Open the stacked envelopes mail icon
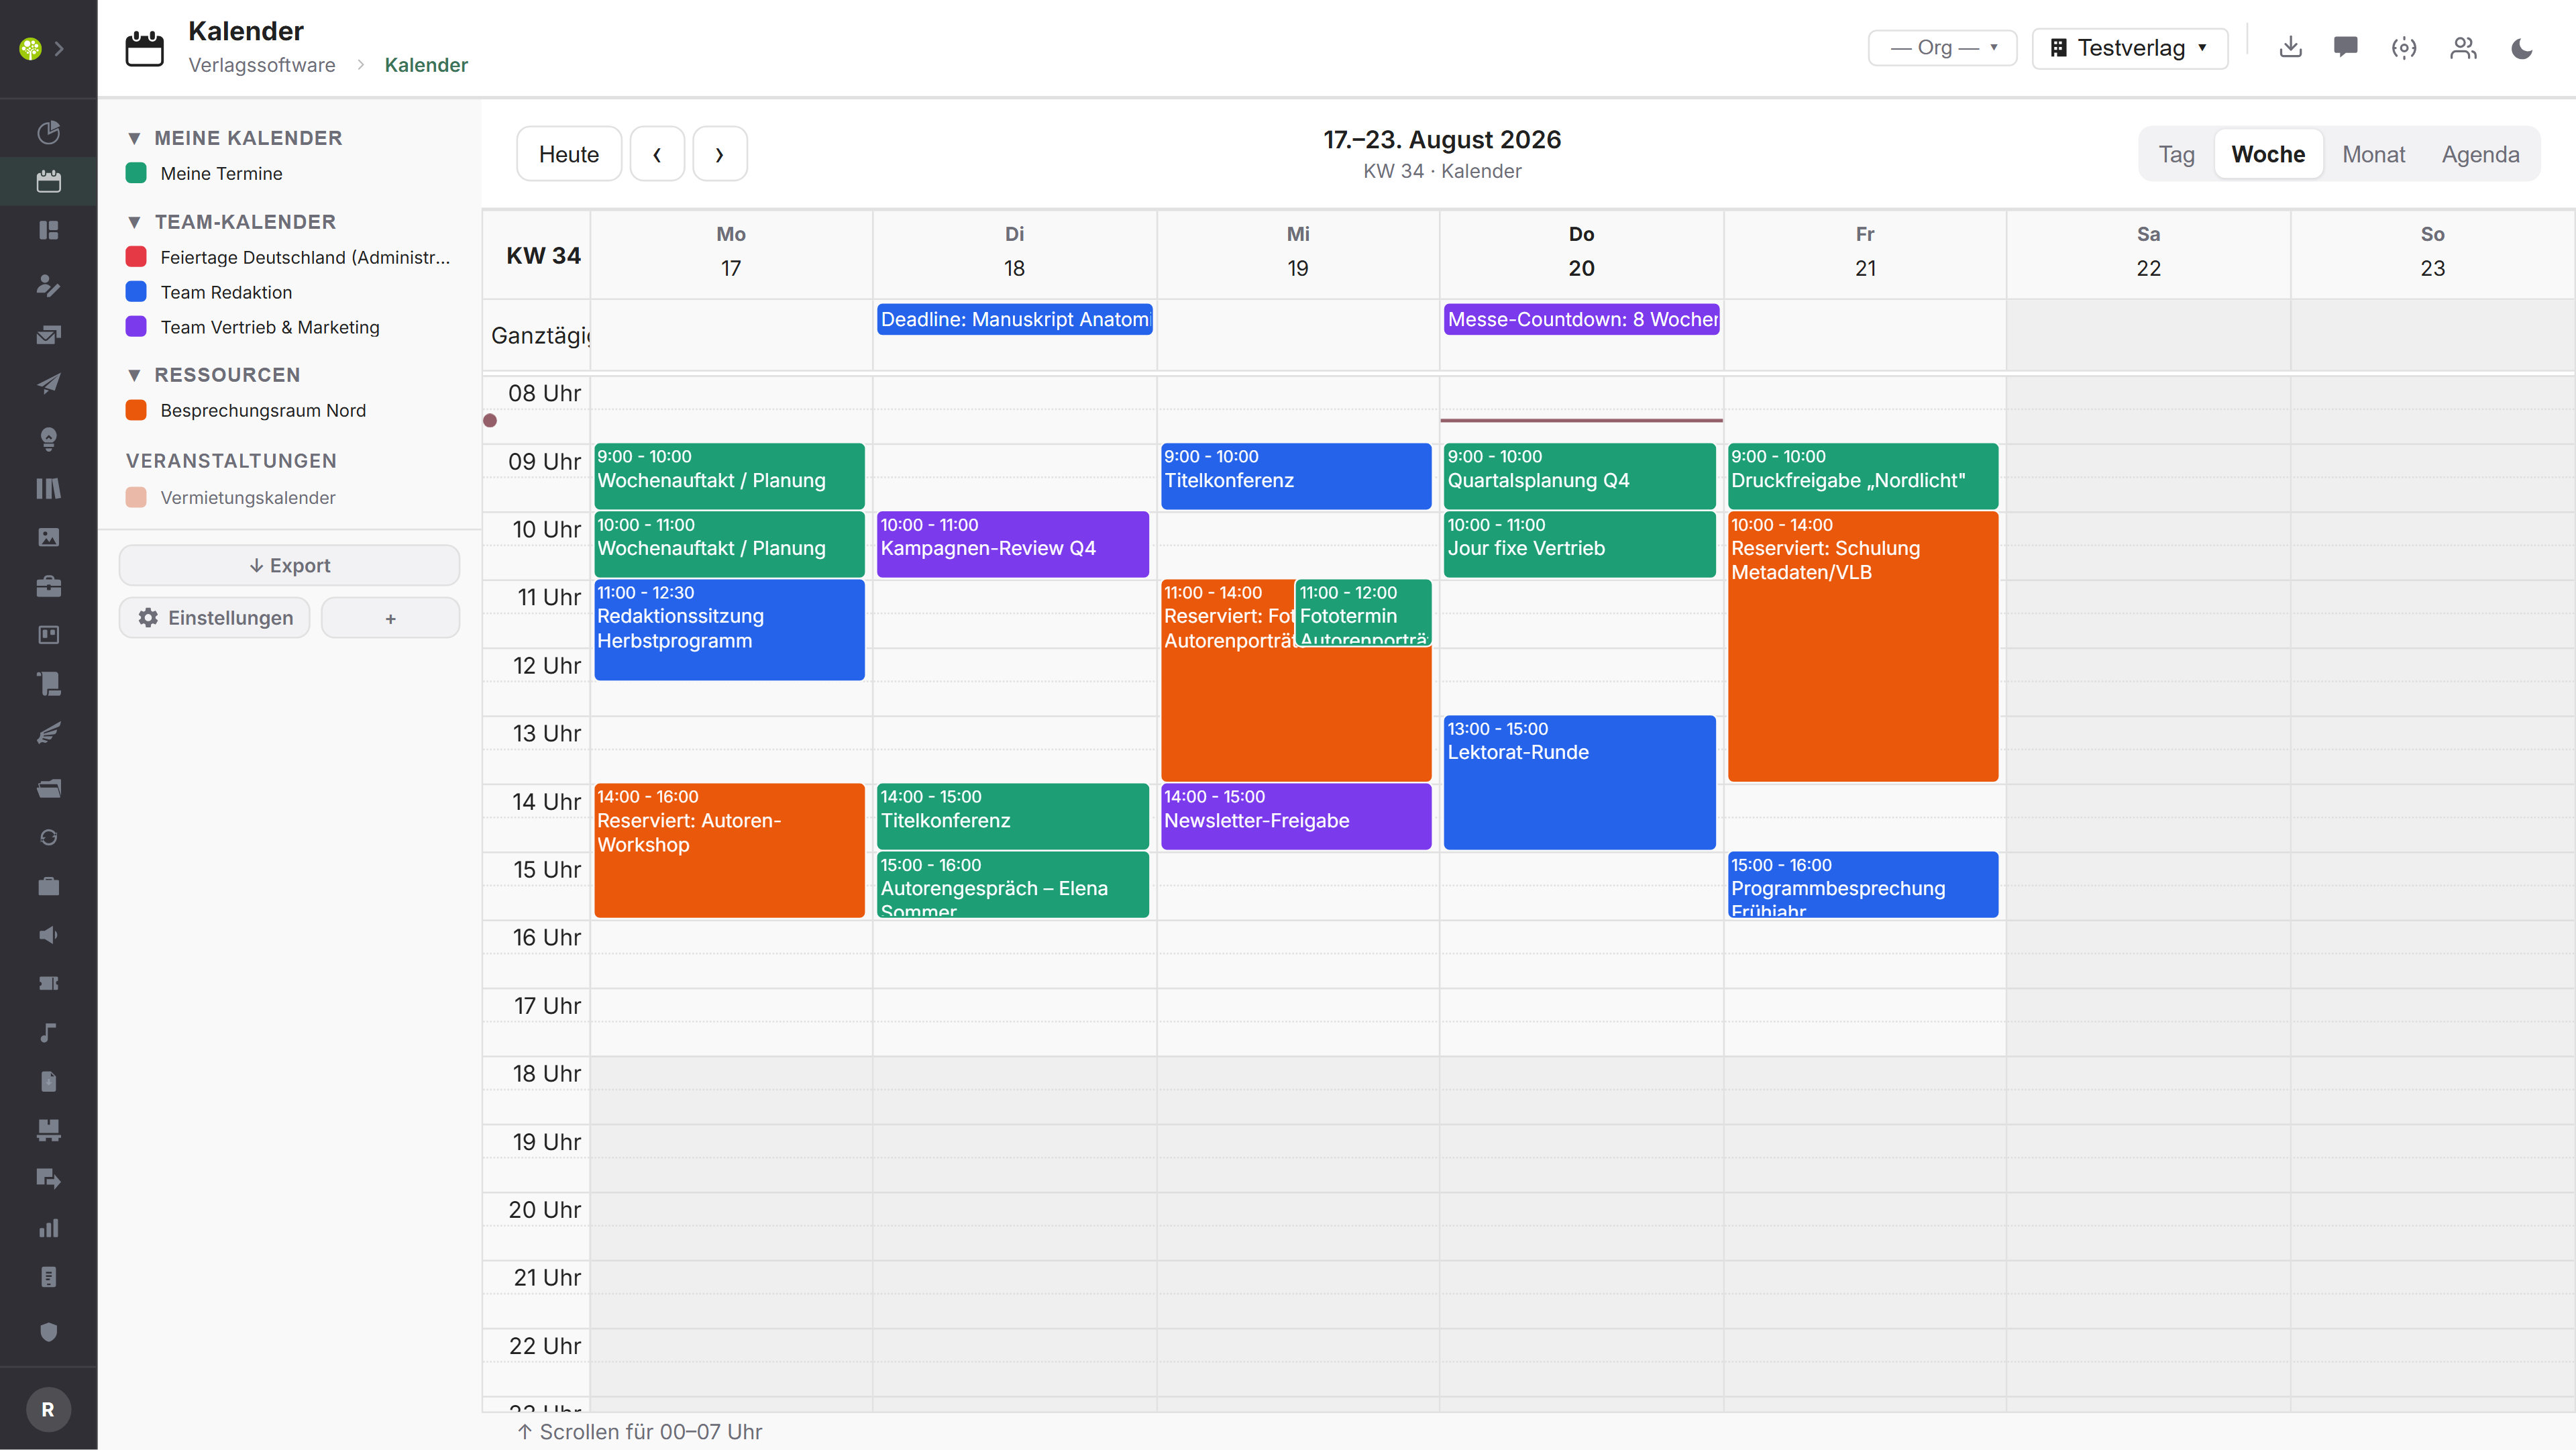 pyautogui.click(x=48, y=335)
